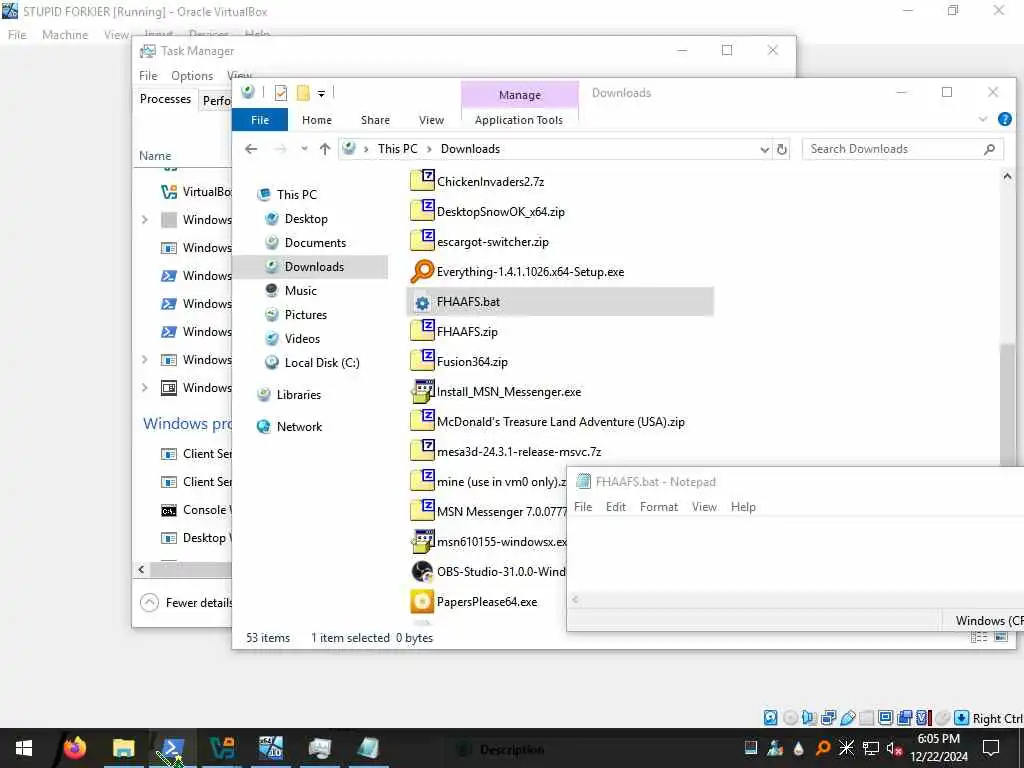This screenshot has width=1024, height=768.
Task: Select Desktop in navigation pane
Action: [x=306, y=219]
